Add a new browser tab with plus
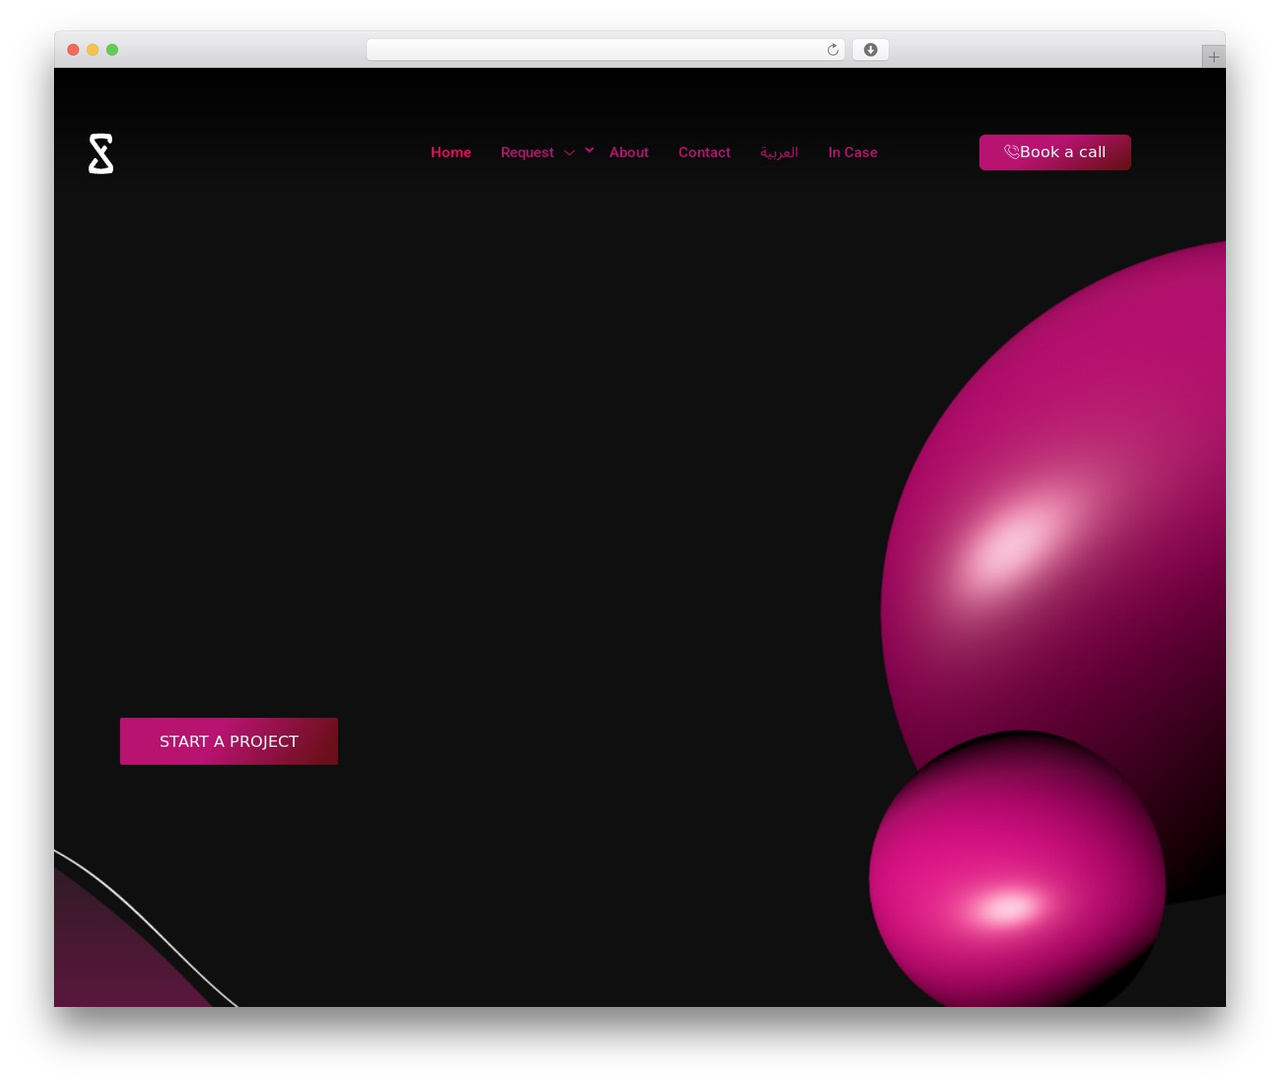The image size is (1280, 1084). click(x=1213, y=57)
